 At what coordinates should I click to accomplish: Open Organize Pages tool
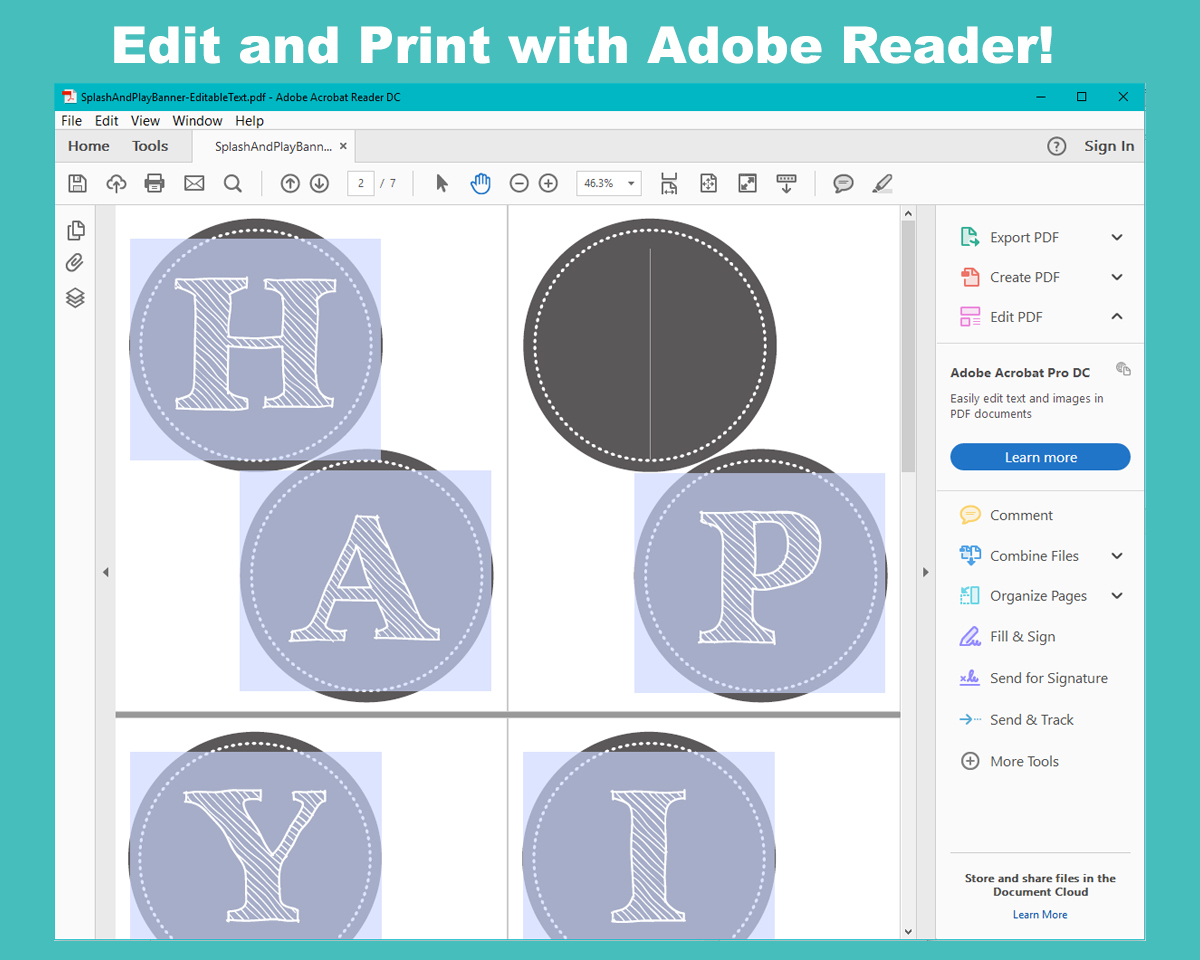point(1038,596)
